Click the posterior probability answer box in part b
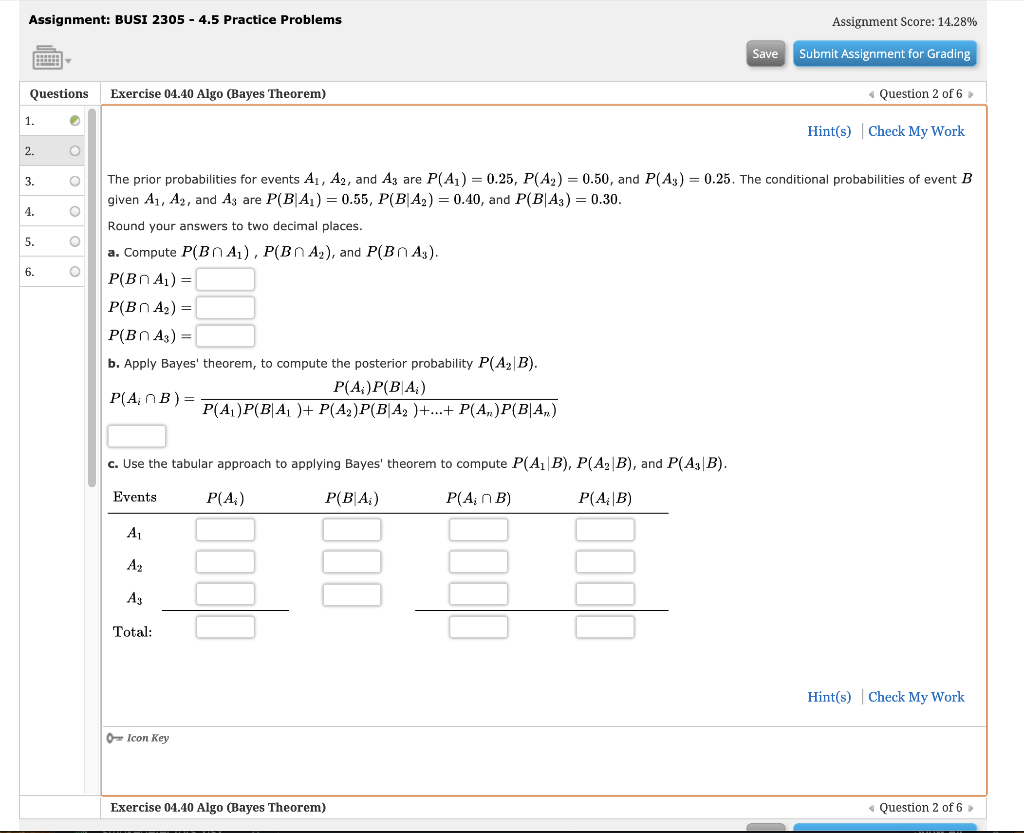This screenshot has width=1024, height=833. pyautogui.click(x=136, y=435)
